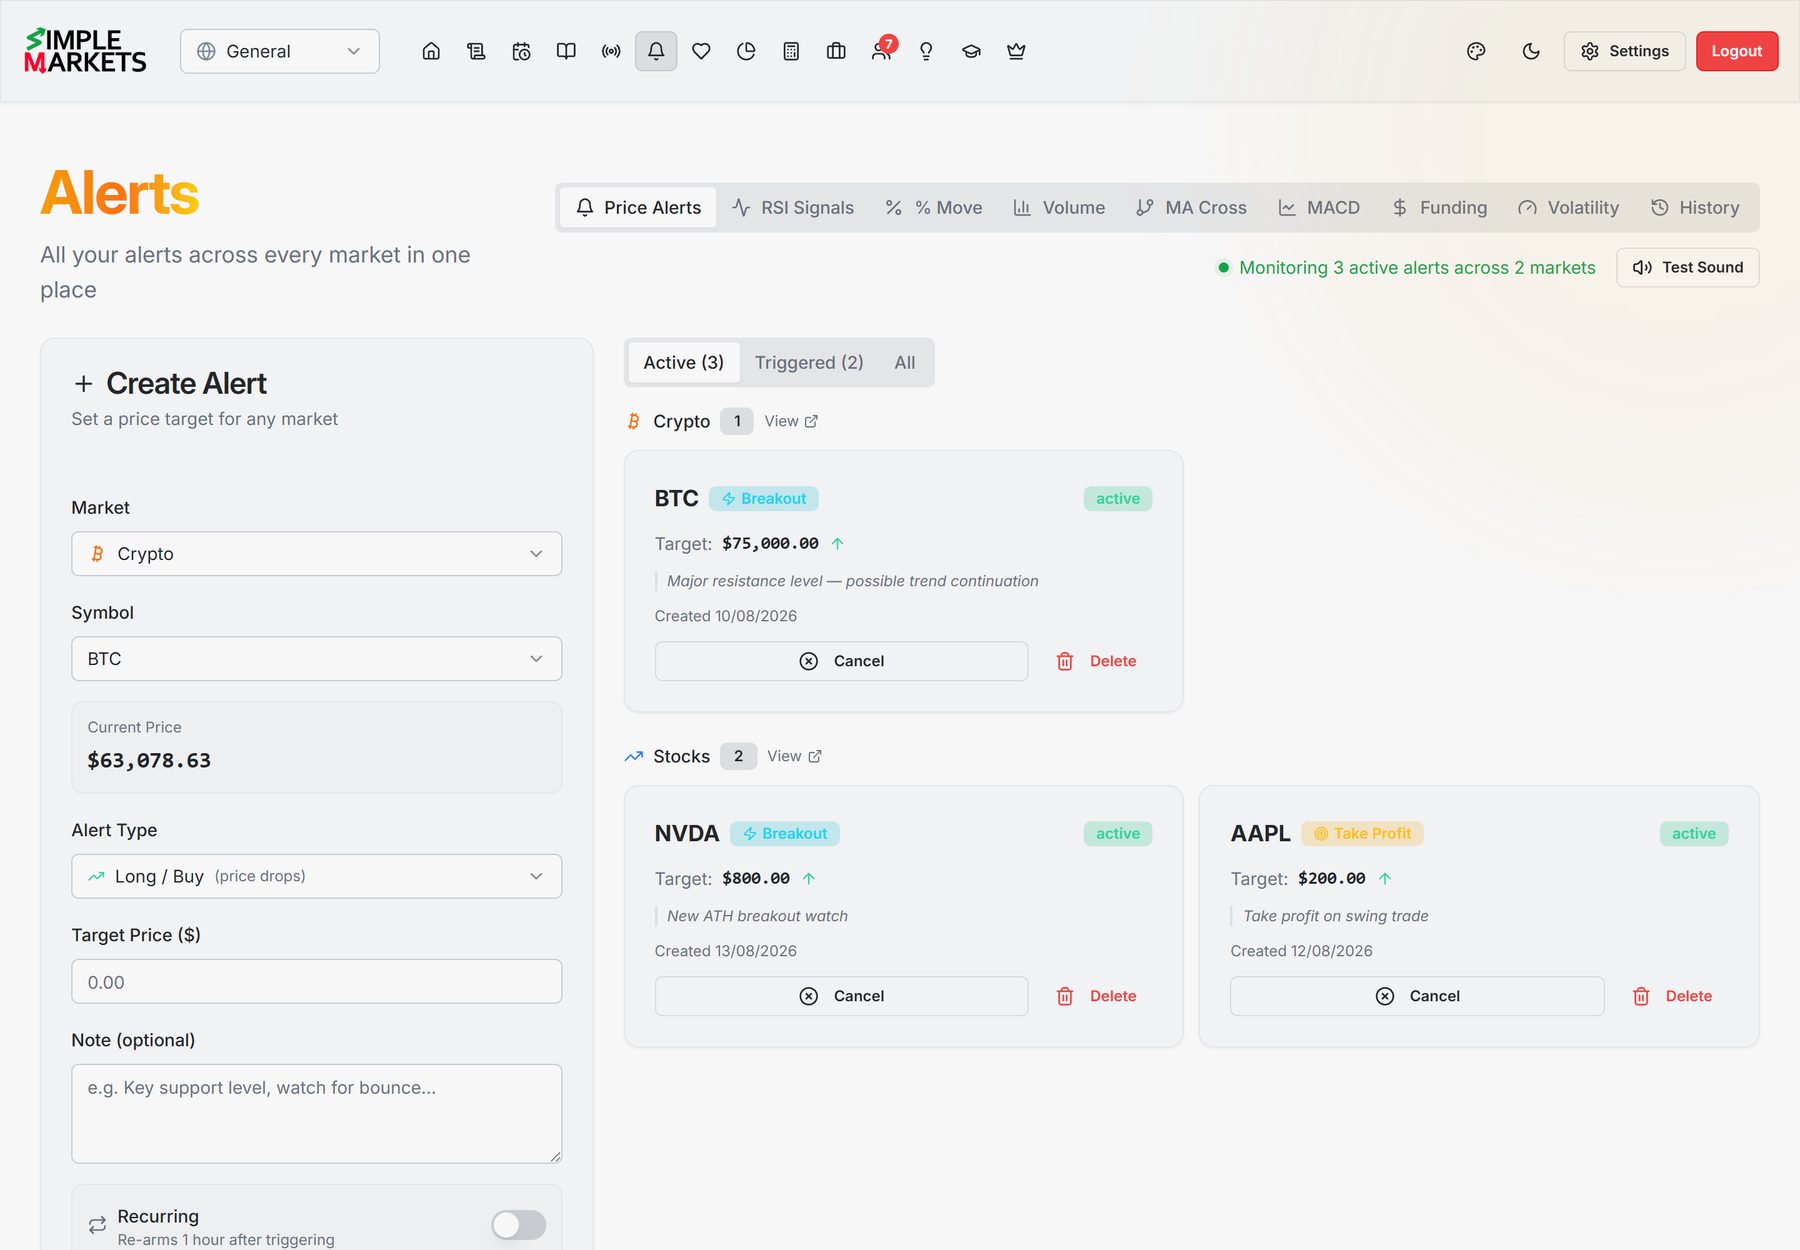Open the live broadcast signal icon
This screenshot has width=1800, height=1250.
611,51
